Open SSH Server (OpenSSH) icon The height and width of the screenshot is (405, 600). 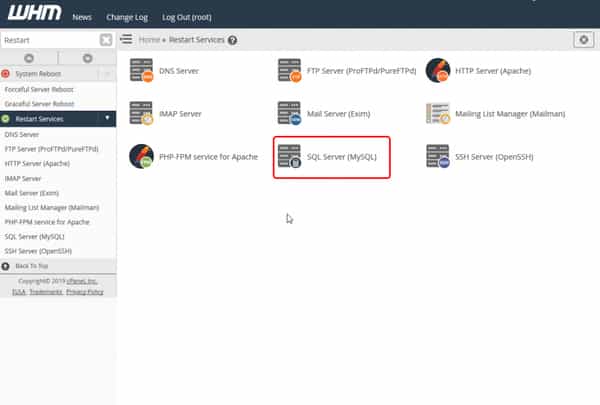[x=438, y=156]
